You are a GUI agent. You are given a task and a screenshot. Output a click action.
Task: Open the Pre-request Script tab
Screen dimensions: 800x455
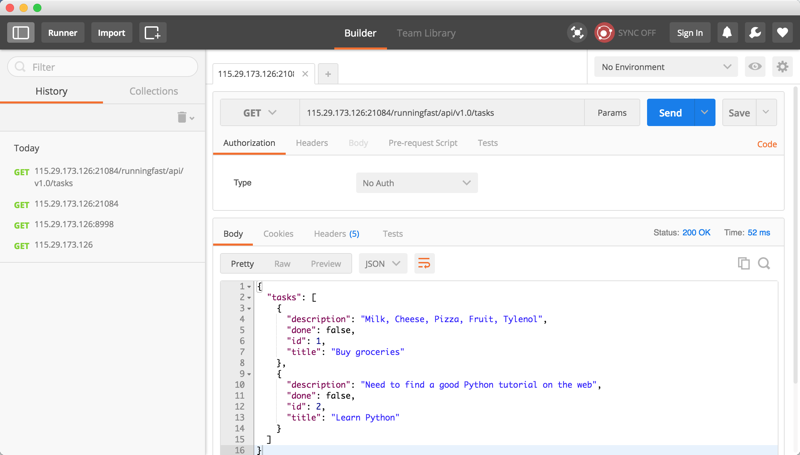click(422, 143)
